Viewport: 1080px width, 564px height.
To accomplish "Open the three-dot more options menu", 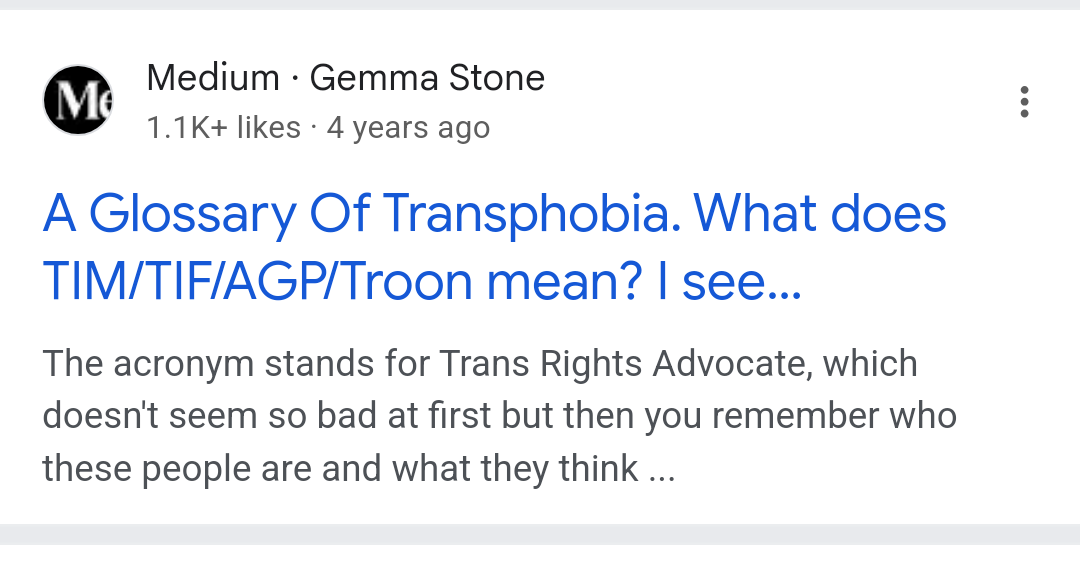I will click(1024, 102).
